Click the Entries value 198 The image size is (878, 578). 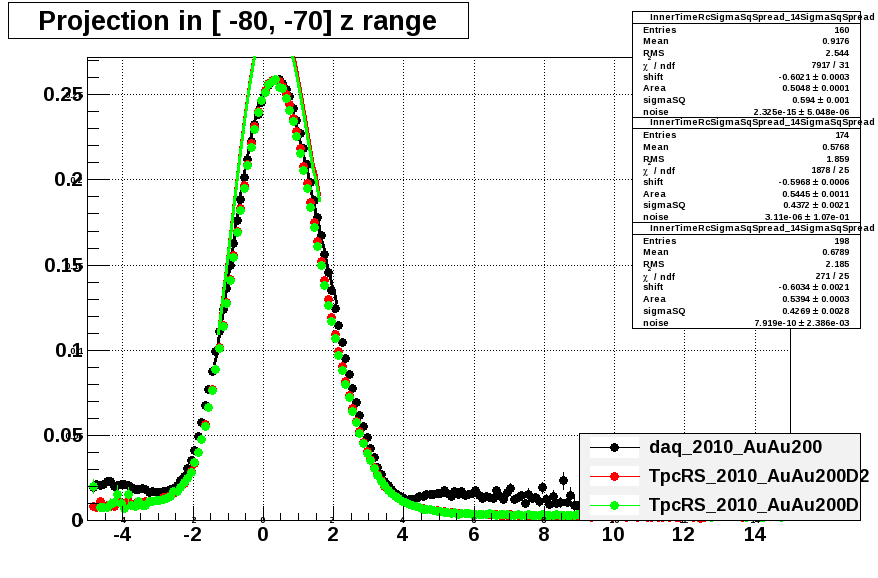(x=842, y=241)
